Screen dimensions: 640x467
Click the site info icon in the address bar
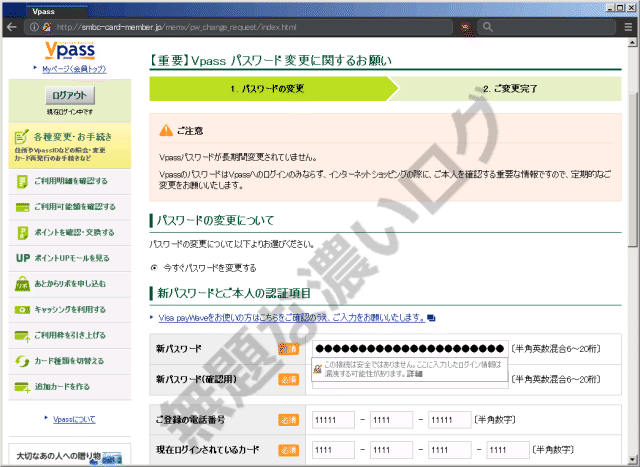coord(34,27)
